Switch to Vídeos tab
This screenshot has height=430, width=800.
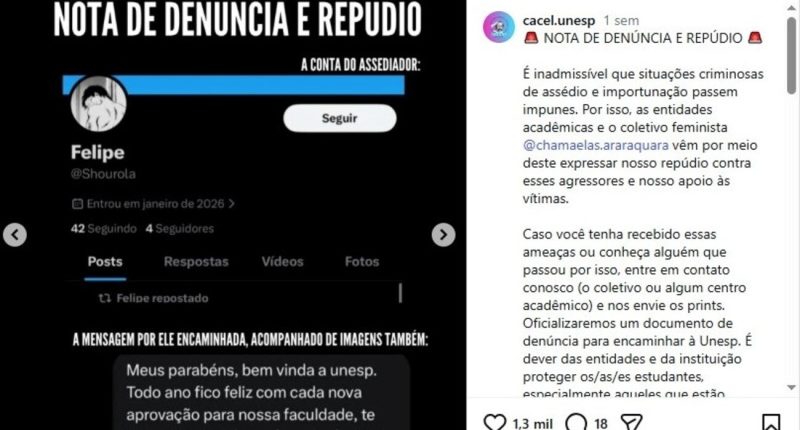click(283, 262)
